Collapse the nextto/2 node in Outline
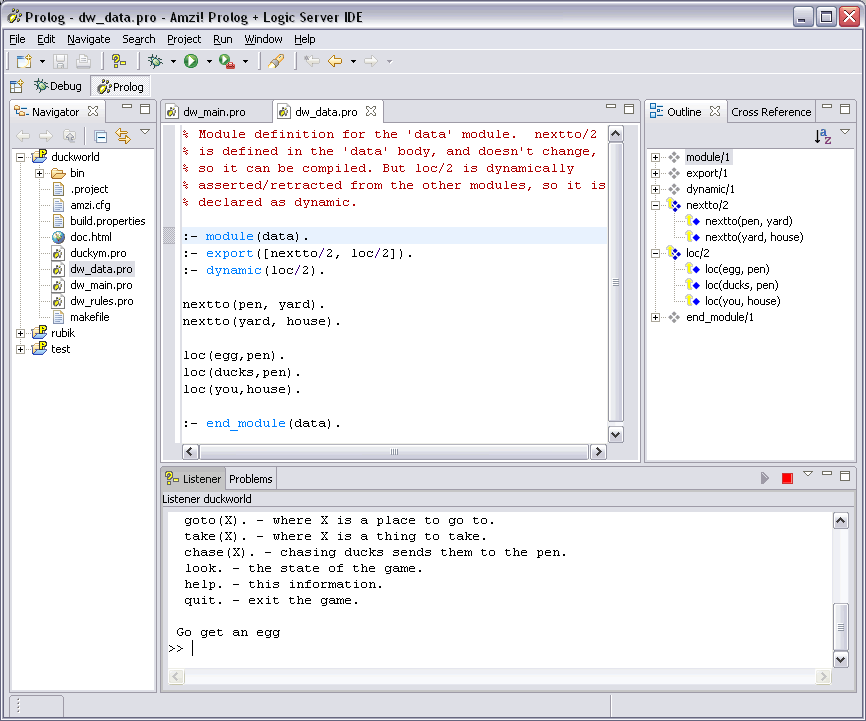The height and width of the screenshot is (721, 866). pos(656,205)
